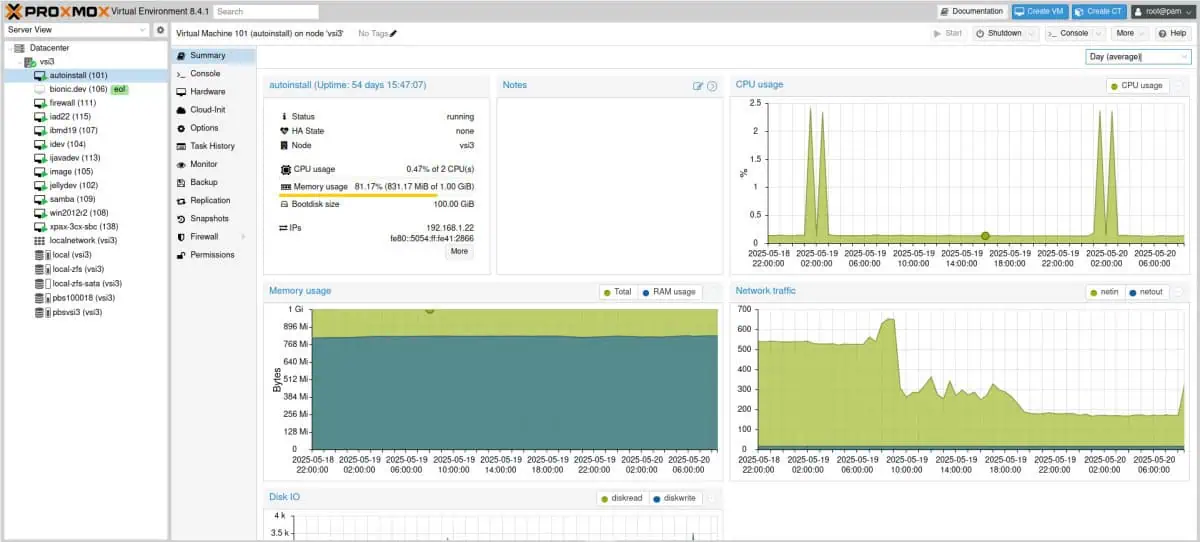Click the gear icon beside Server View
1200x542 pixels.
[x=160, y=30]
